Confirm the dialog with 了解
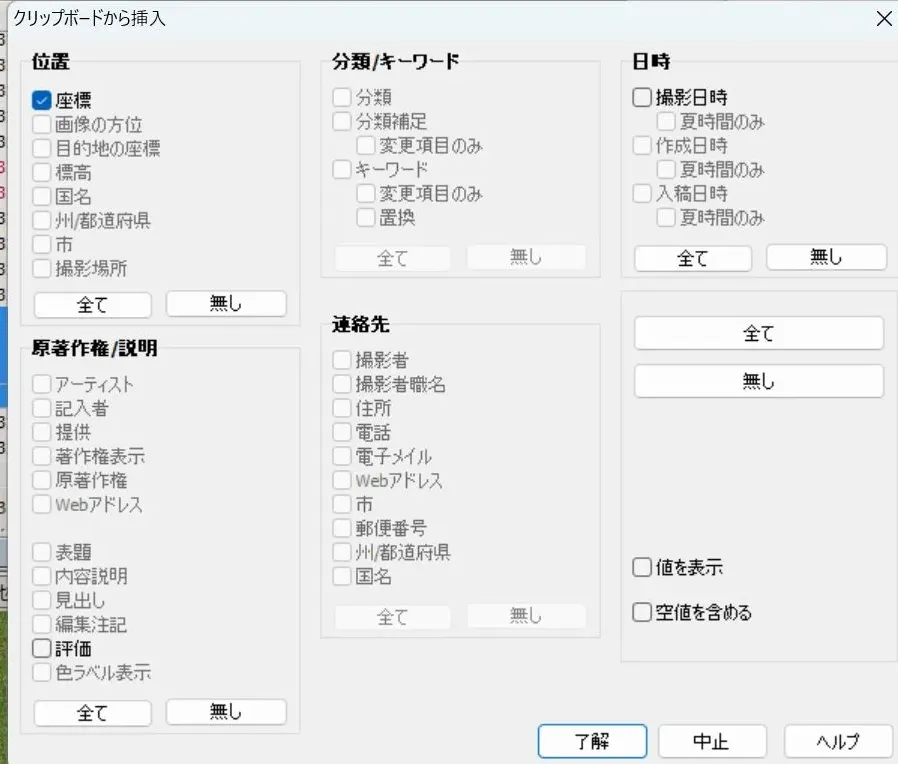This screenshot has width=898, height=764. click(592, 742)
